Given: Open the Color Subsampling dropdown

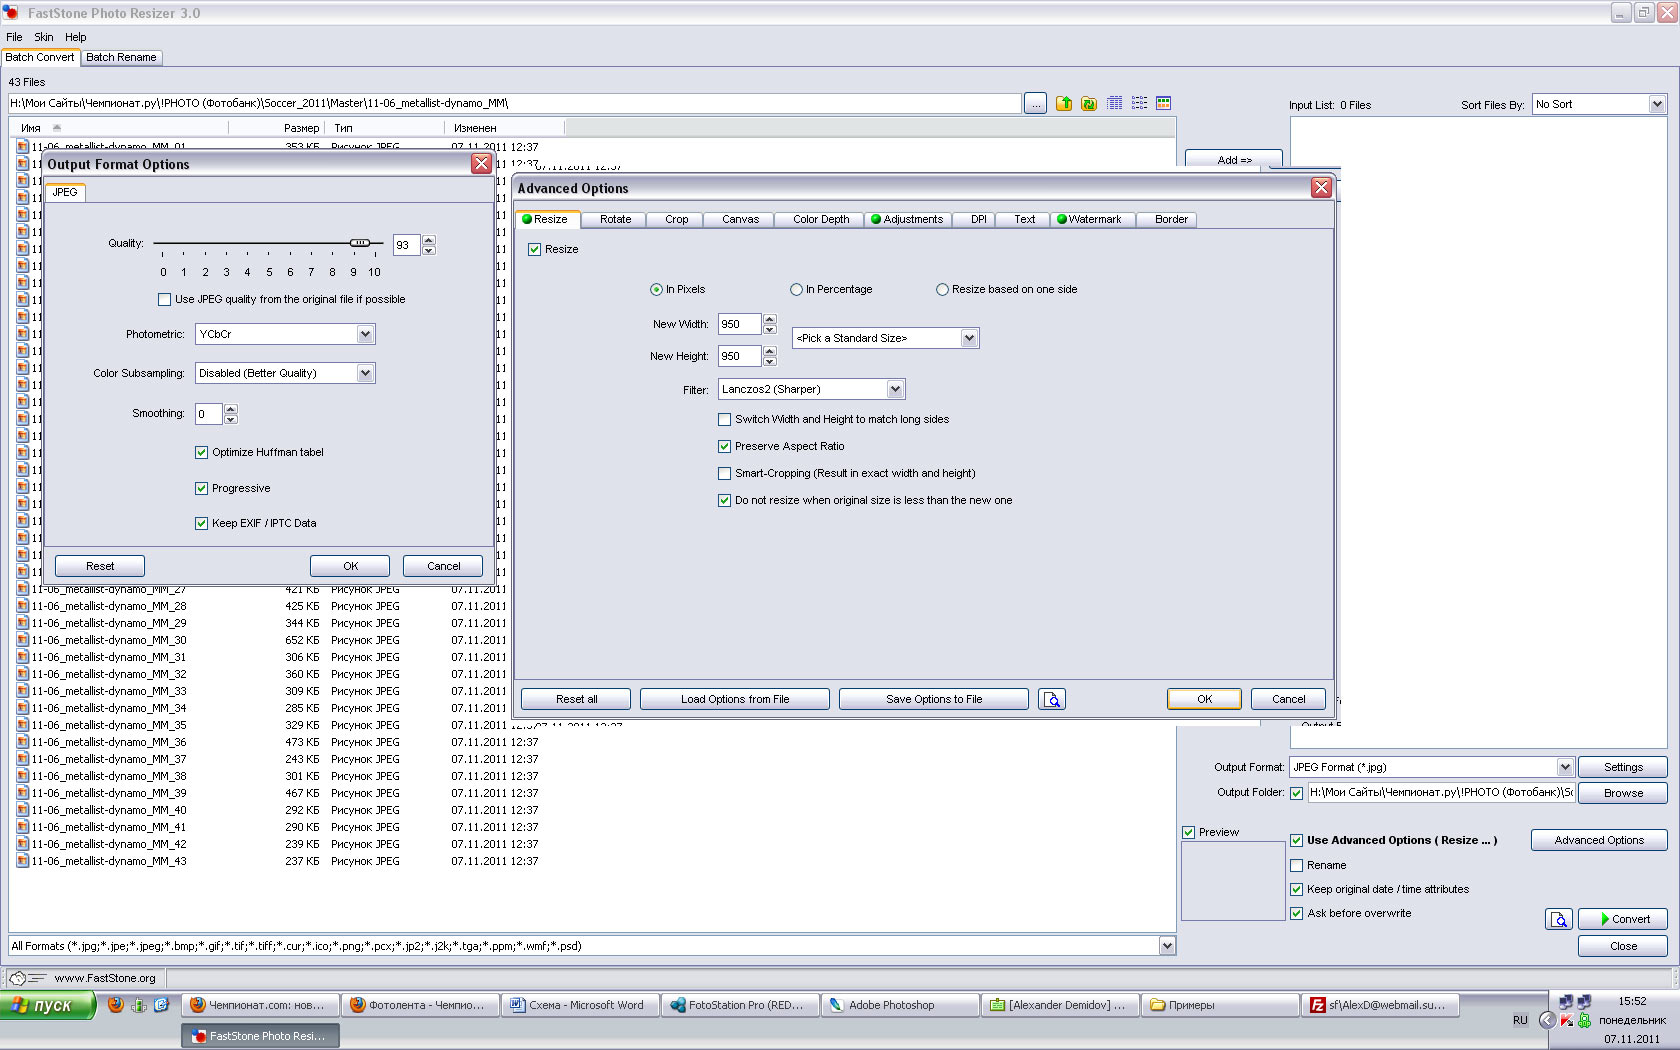Looking at the screenshot, I should (x=365, y=374).
